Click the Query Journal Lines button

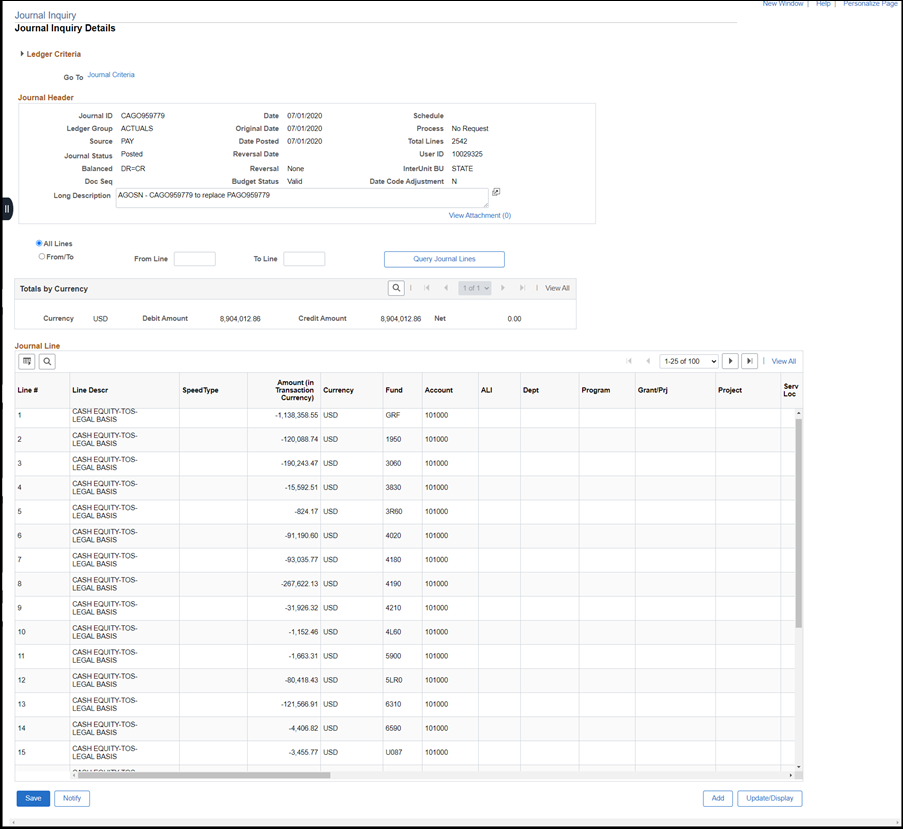444,259
